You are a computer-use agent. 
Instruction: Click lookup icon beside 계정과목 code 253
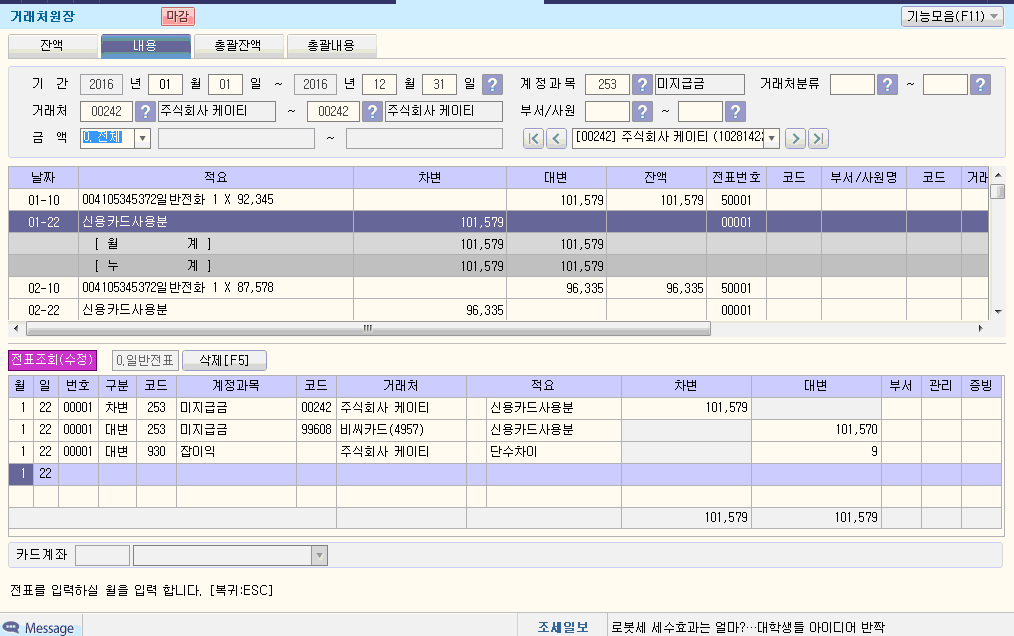[643, 85]
